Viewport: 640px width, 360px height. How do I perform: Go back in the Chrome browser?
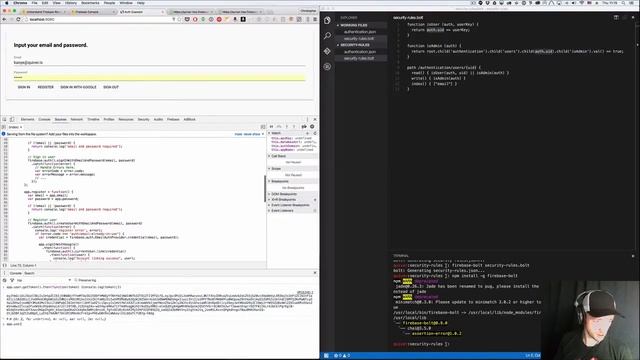[4, 19]
